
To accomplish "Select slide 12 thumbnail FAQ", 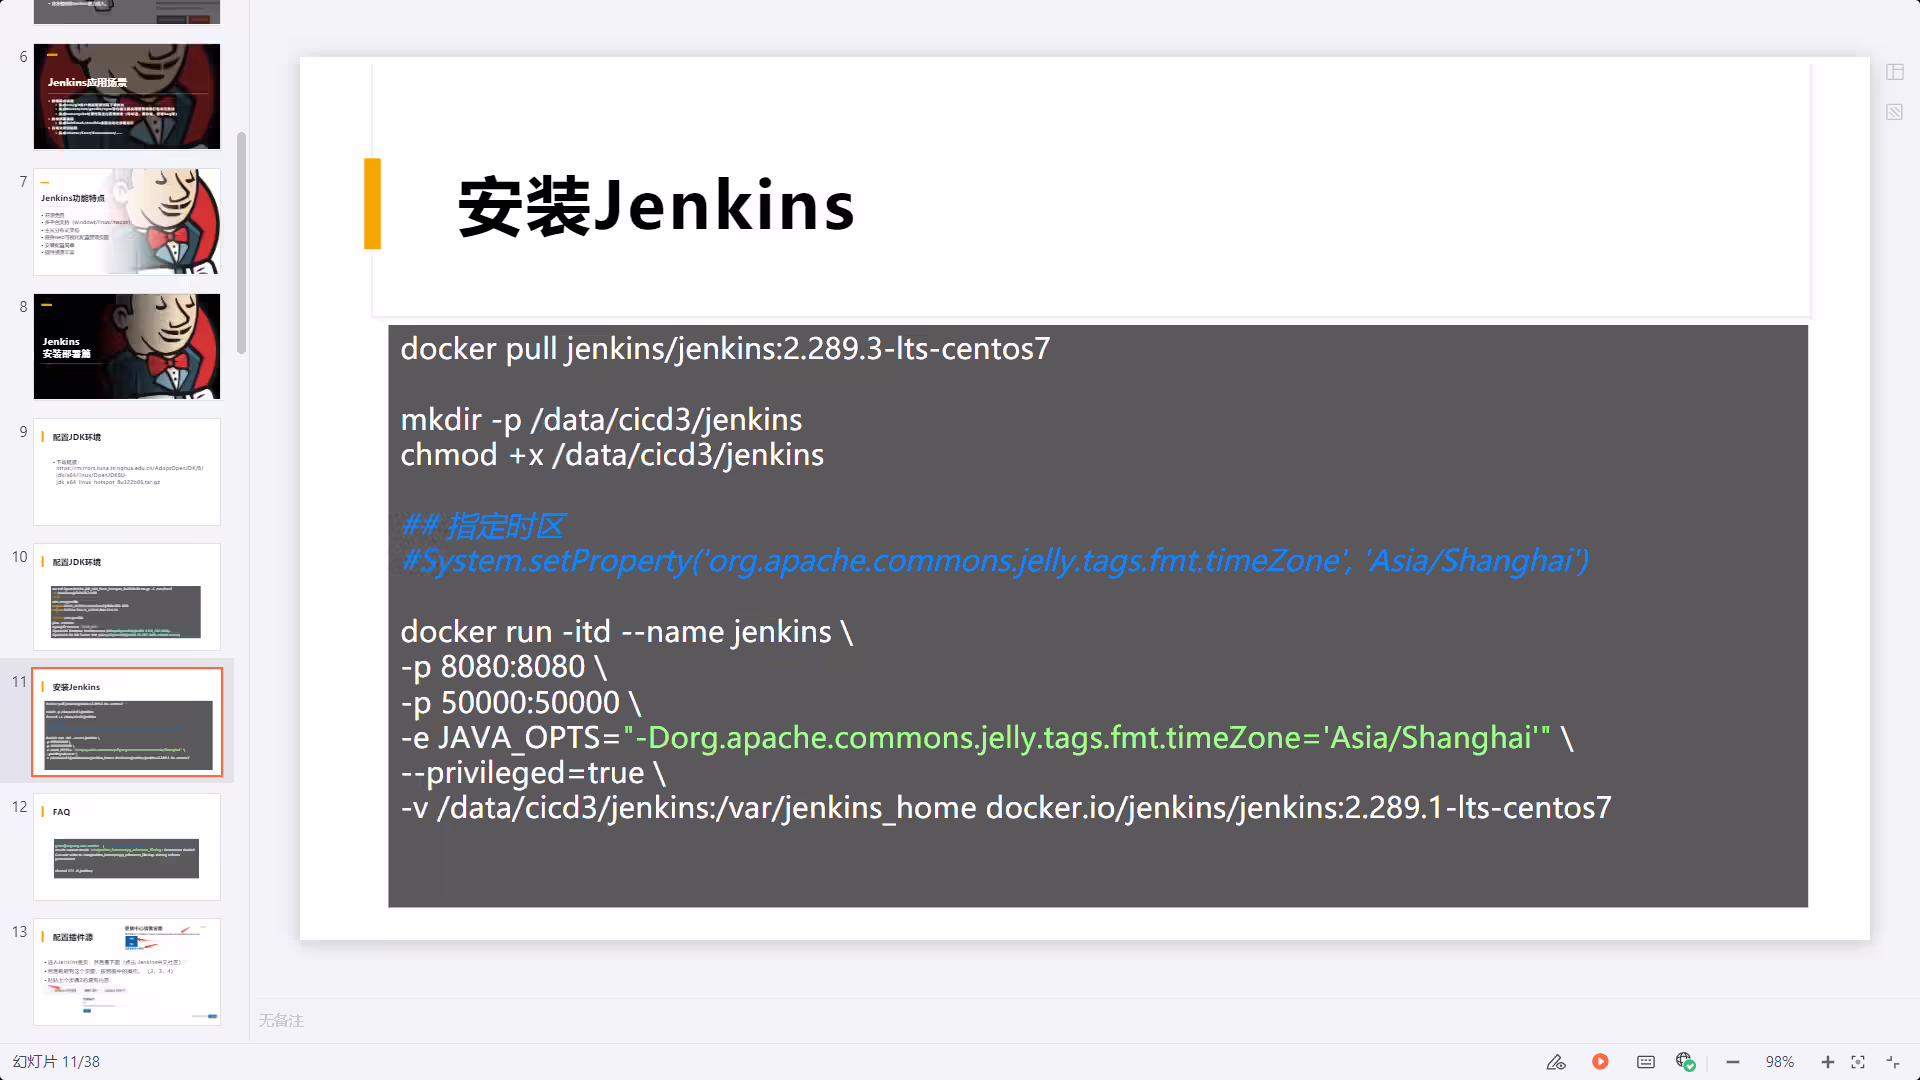I will 127,847.
